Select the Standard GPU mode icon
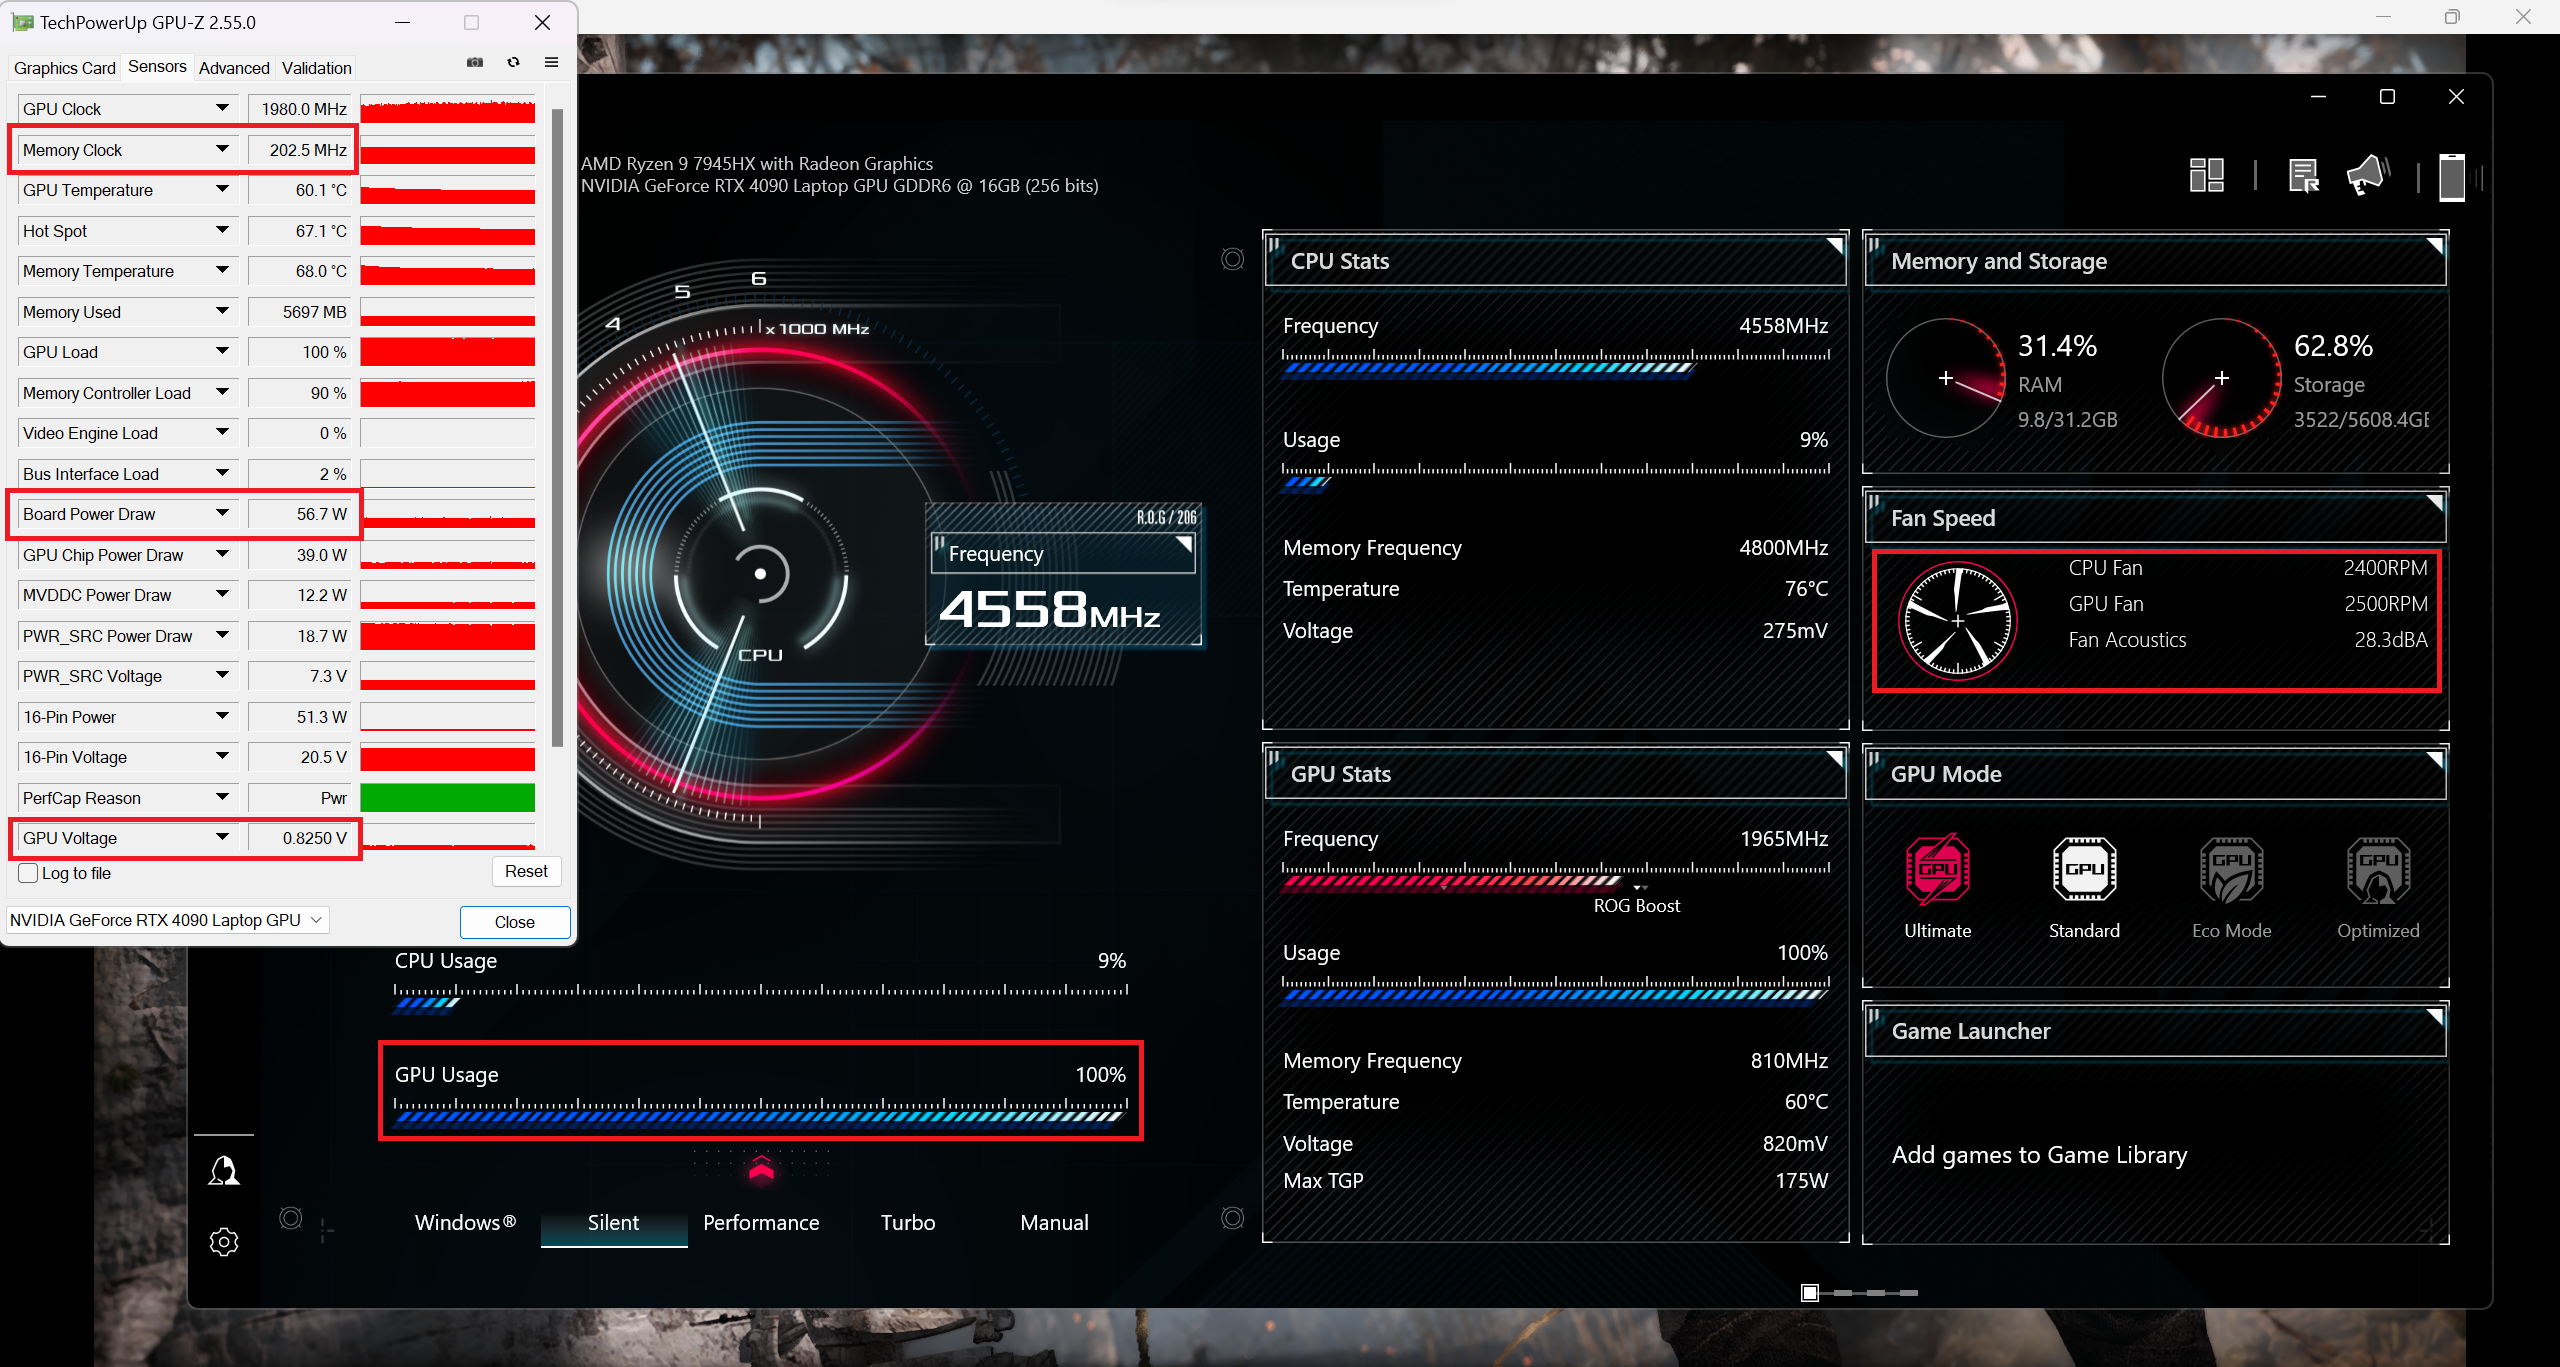Viewport: 2560px width, 1367px height. pos(2084,869)
